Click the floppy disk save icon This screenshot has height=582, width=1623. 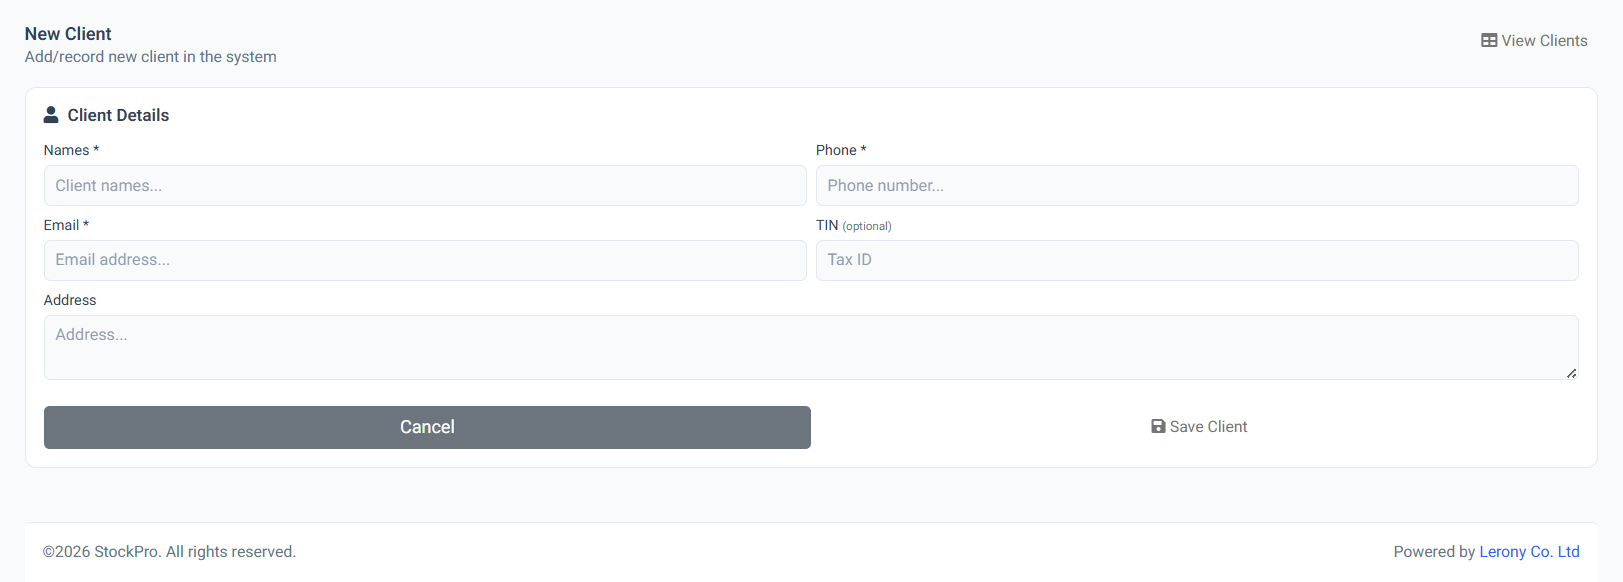pyautogui.click(x=1158, y=427)
